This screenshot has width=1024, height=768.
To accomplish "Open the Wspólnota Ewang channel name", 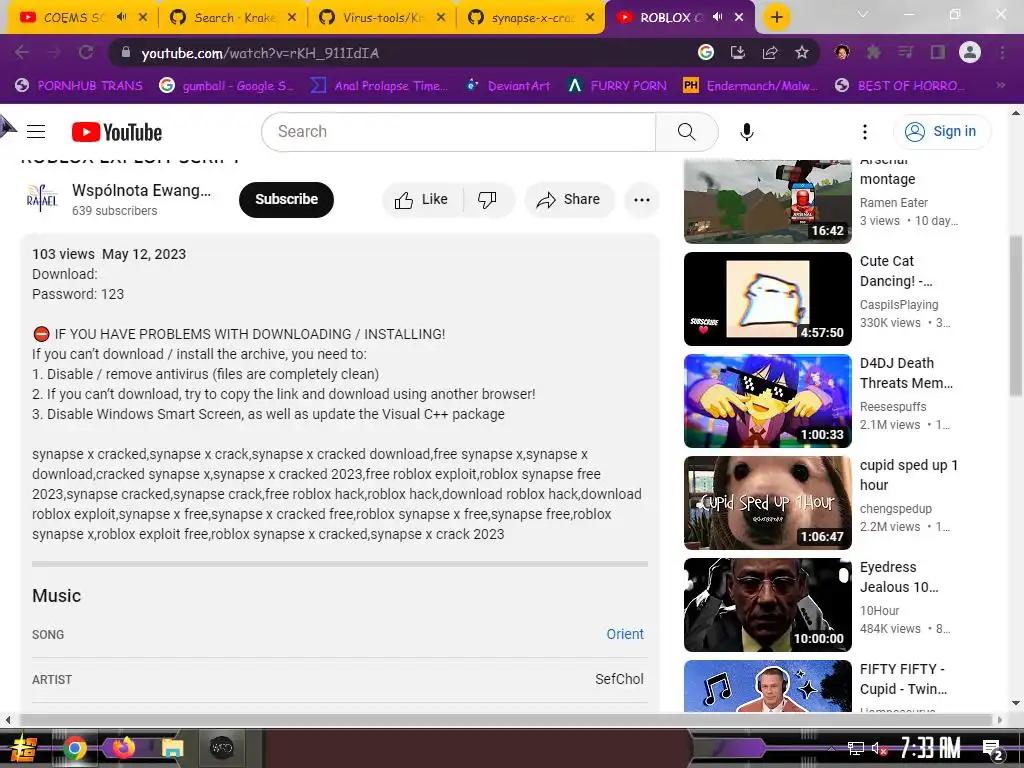I will tap(141, 190).
